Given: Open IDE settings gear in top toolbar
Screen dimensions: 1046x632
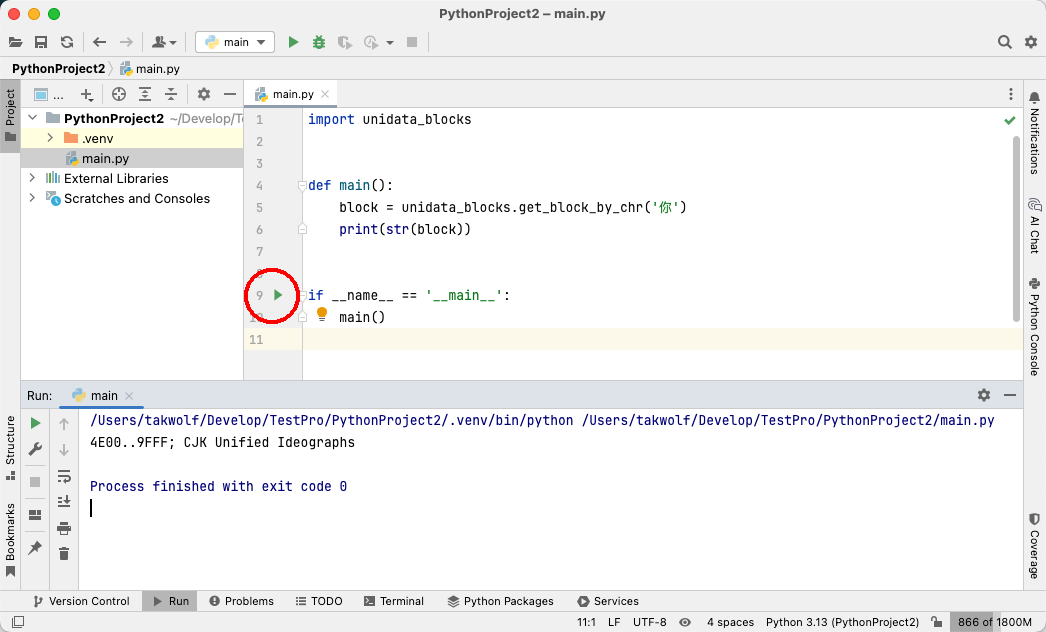Looking at the screenshot, I should 1031,42.
